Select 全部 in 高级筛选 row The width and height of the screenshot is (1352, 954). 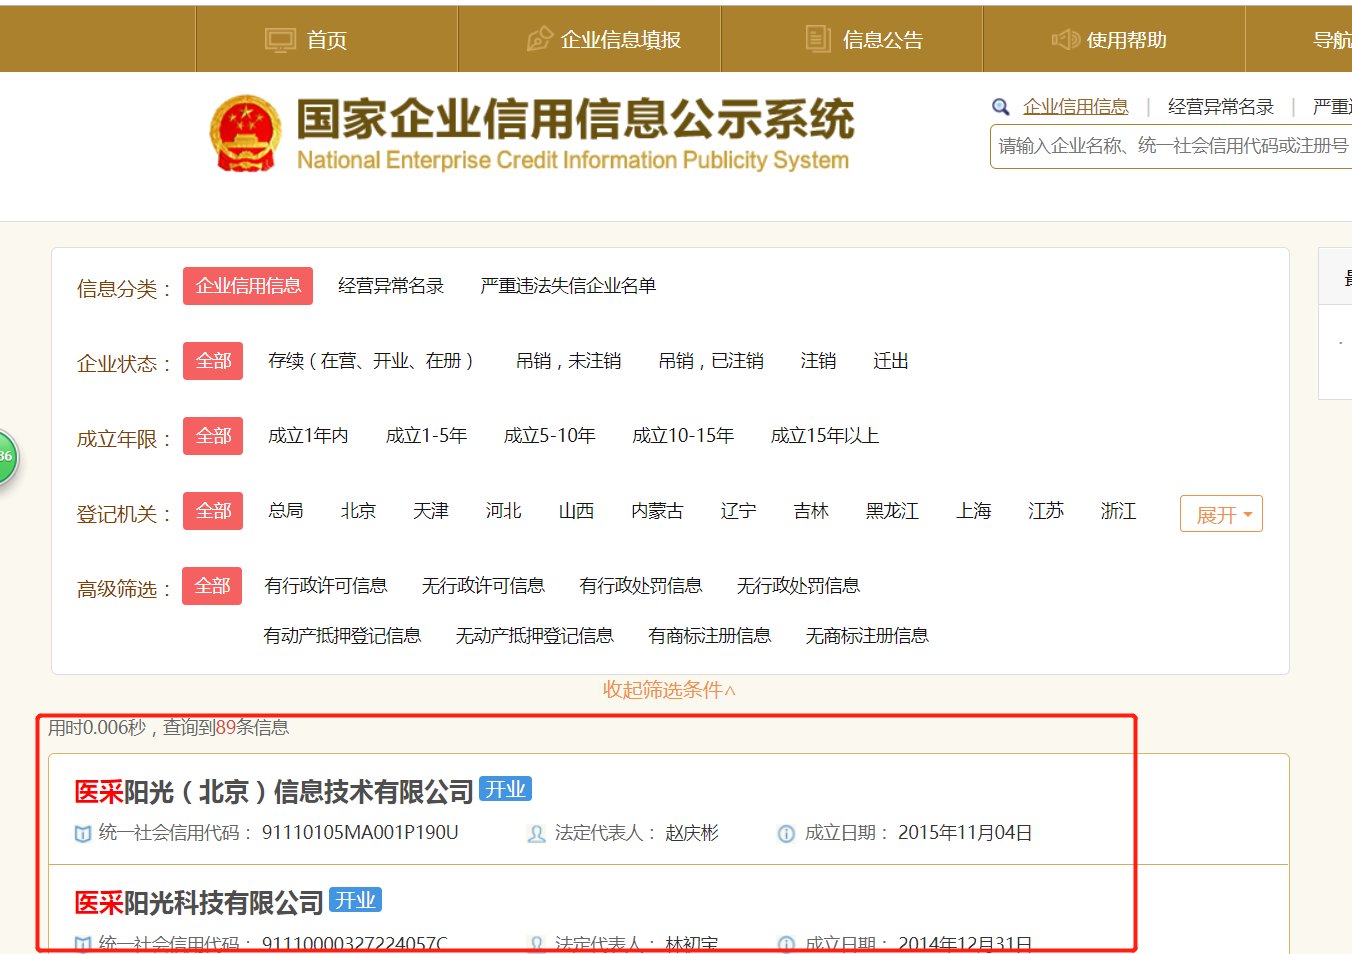tap(212, 586)
